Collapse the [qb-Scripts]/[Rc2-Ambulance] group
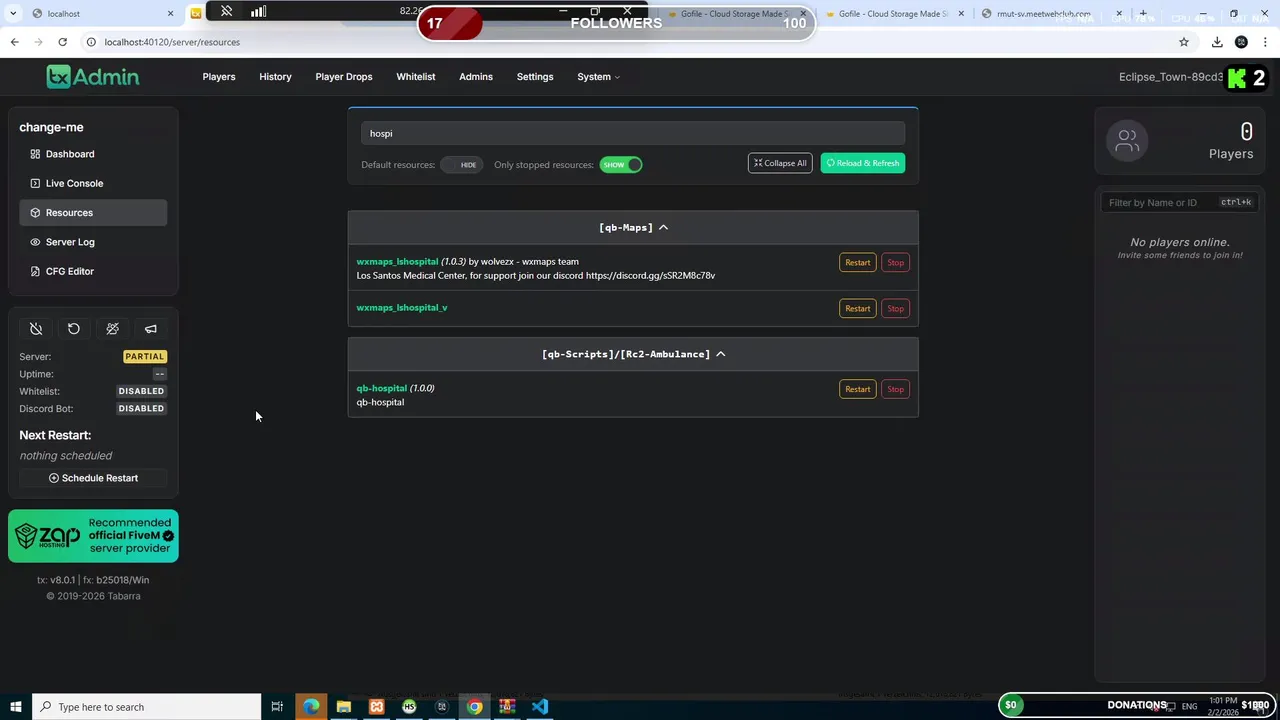The width and height of the screenshot is (1280, 720). pyautogui.click(x=633, y=354)
